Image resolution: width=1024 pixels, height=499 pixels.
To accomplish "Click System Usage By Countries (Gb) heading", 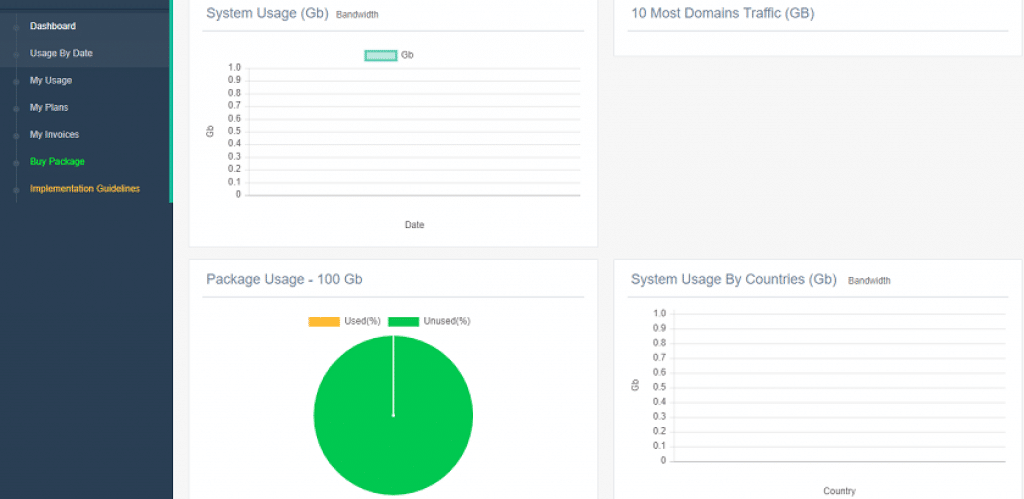I will pos(733,280).
